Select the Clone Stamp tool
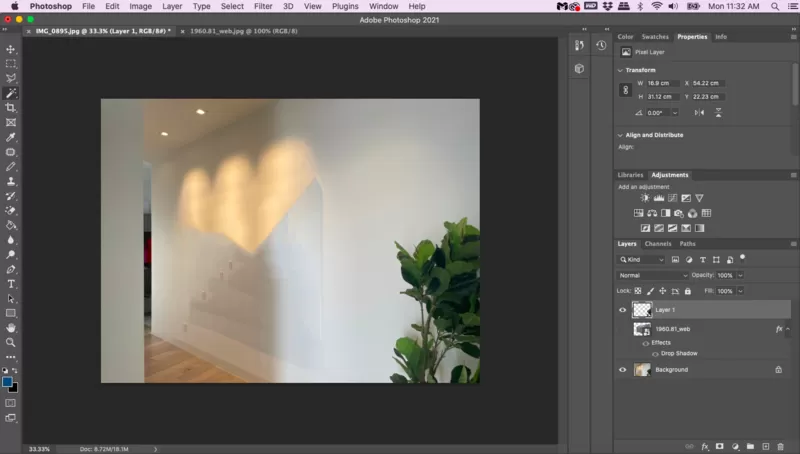 tap(11, 181)
